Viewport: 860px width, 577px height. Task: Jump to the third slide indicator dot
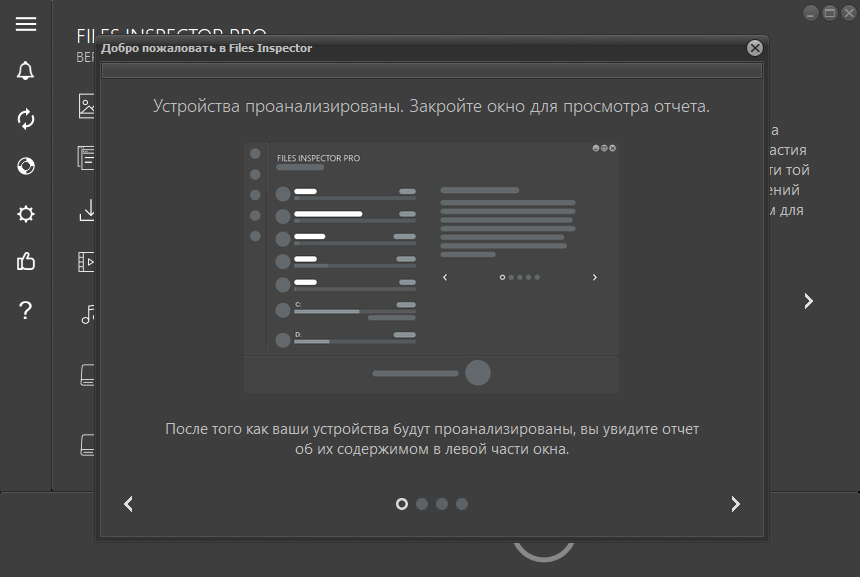tap(442, 504)
